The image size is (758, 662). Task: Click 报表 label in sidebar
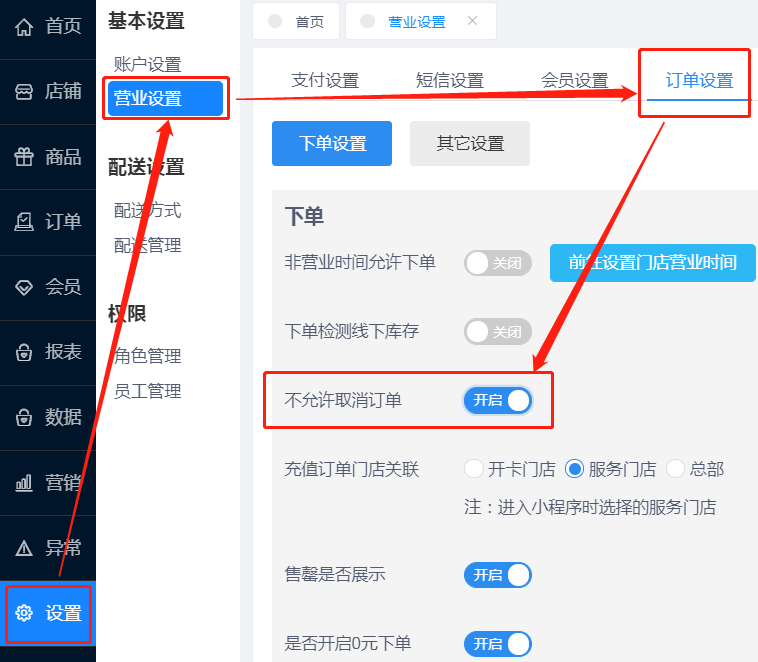pyautogui.click(x=63, y=352)
